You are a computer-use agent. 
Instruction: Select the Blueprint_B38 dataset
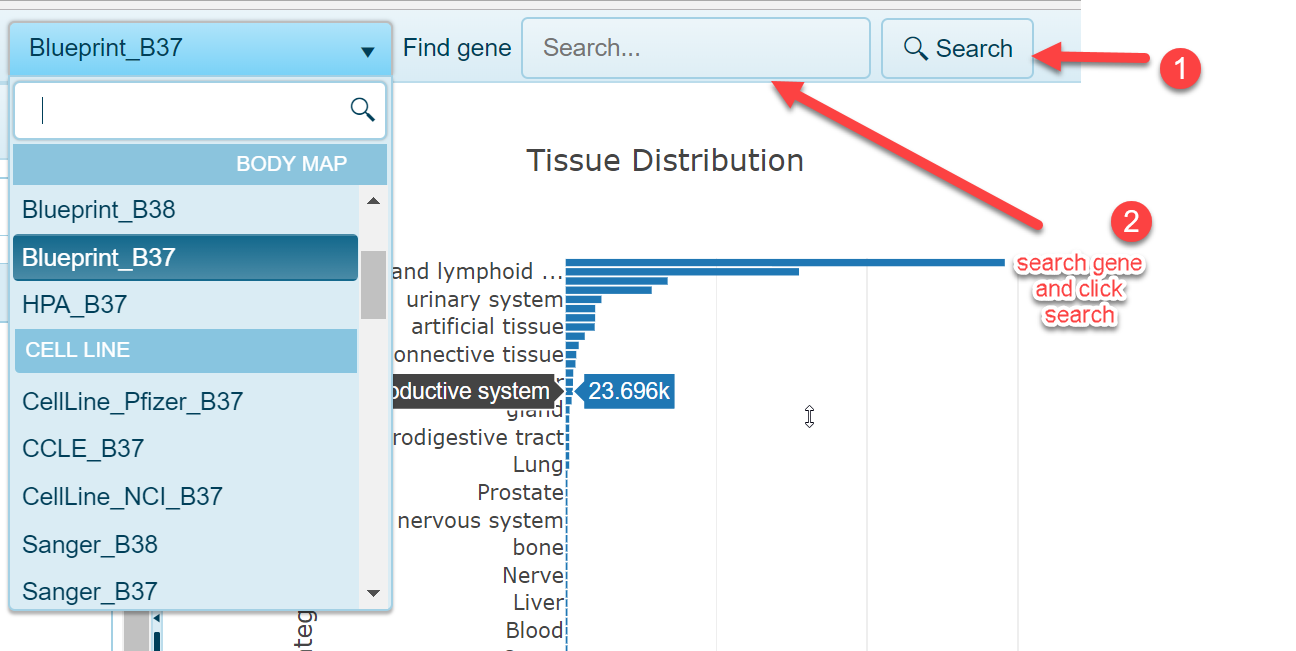pos(97,210)
